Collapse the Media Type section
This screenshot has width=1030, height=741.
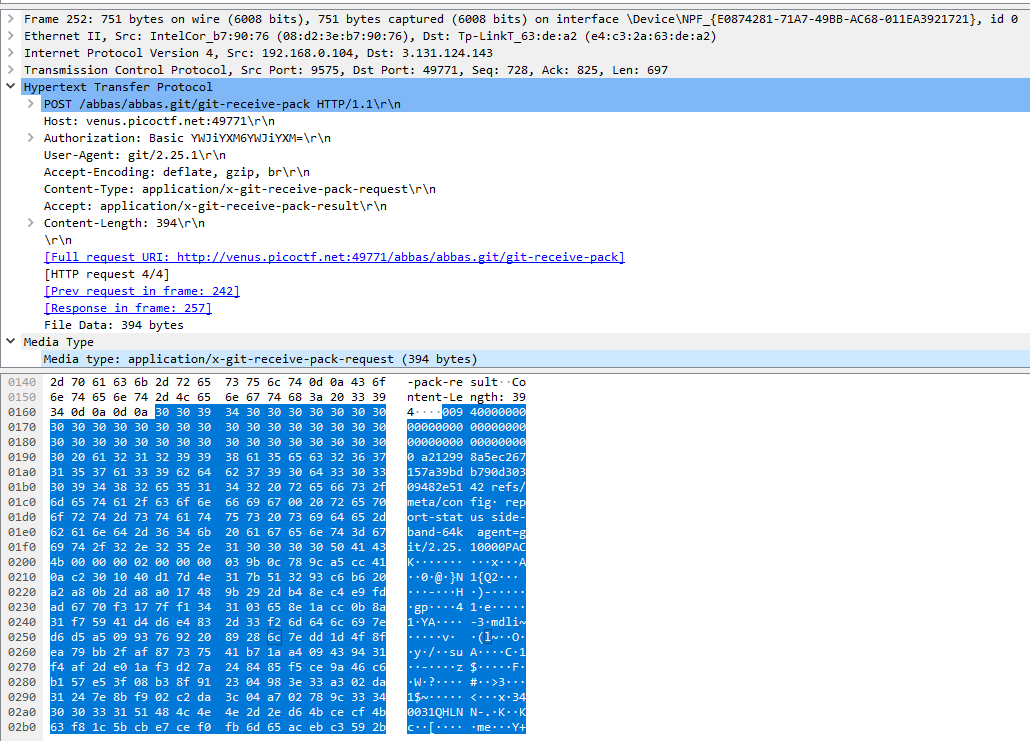(x=11, y=342)
